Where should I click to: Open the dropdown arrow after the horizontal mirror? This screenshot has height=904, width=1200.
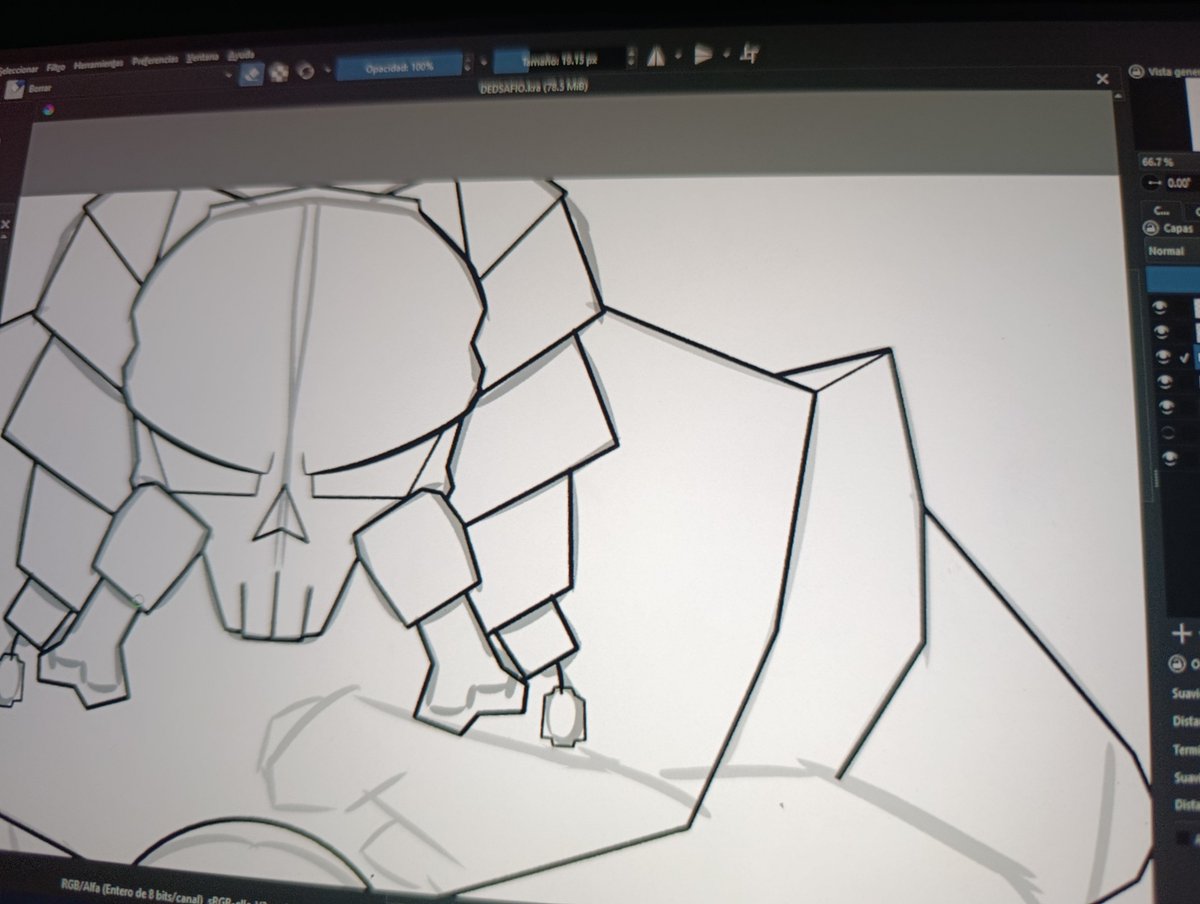(677, 57)
